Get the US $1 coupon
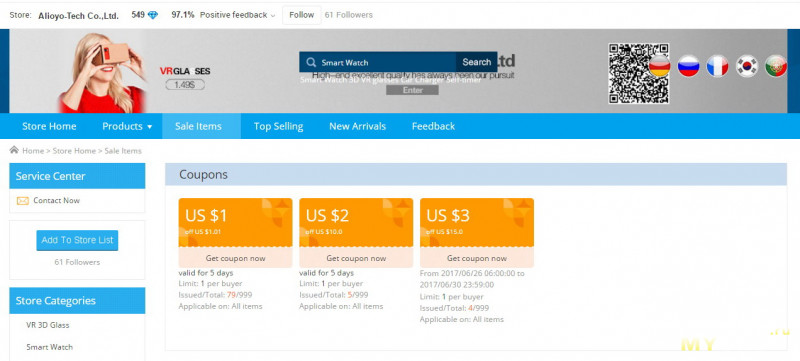The width and height of the screenshot is (800, 361). point(235,258)
